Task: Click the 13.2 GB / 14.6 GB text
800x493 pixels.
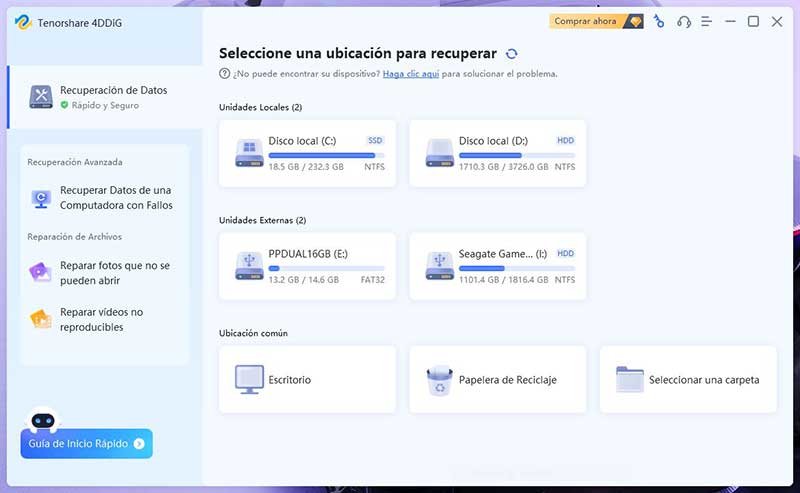Action: (x=304, y=280)
